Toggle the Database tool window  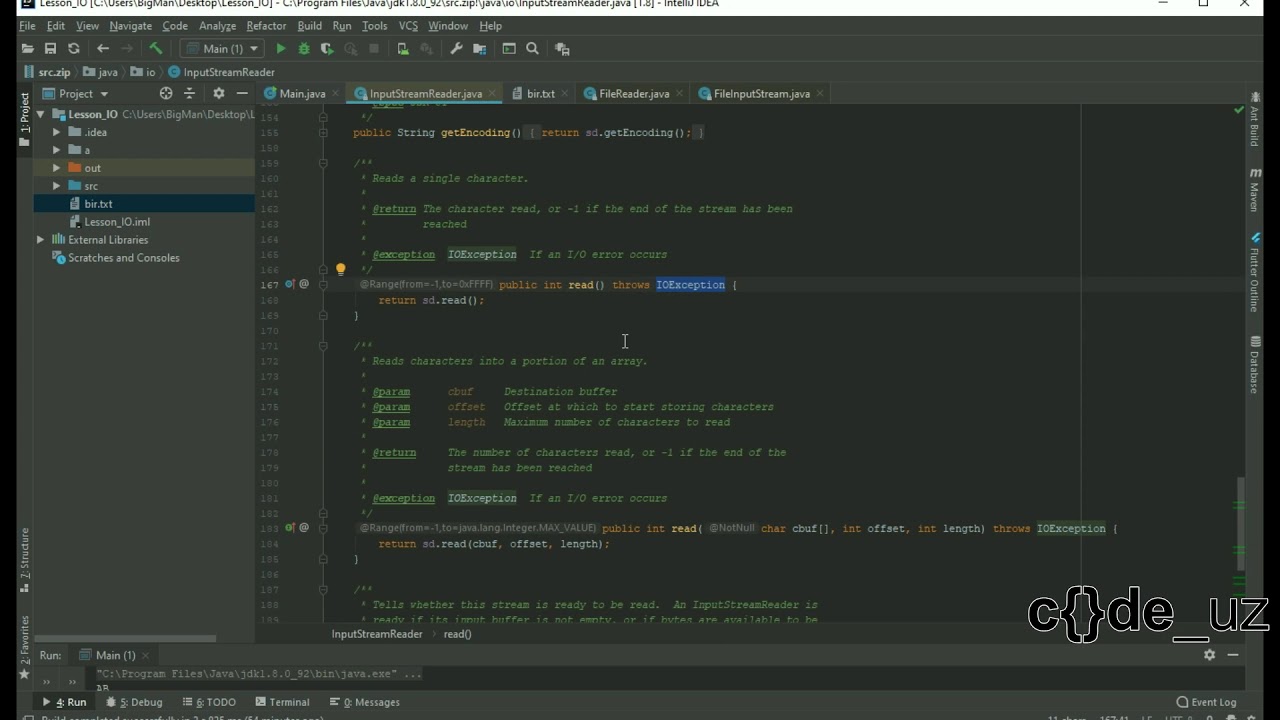(1255, 365)
